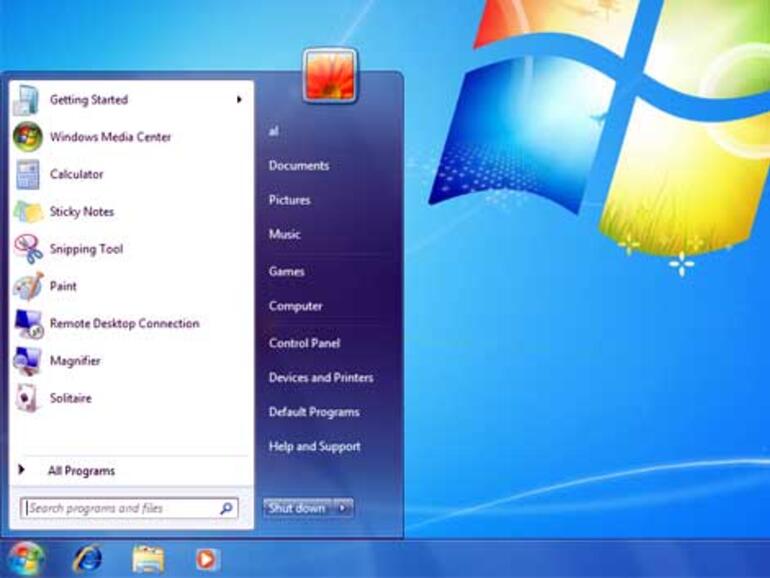Select the 'Paint' text label
Image resolution: width=770 pixels, height=578 pixels.
click(63, 286)
